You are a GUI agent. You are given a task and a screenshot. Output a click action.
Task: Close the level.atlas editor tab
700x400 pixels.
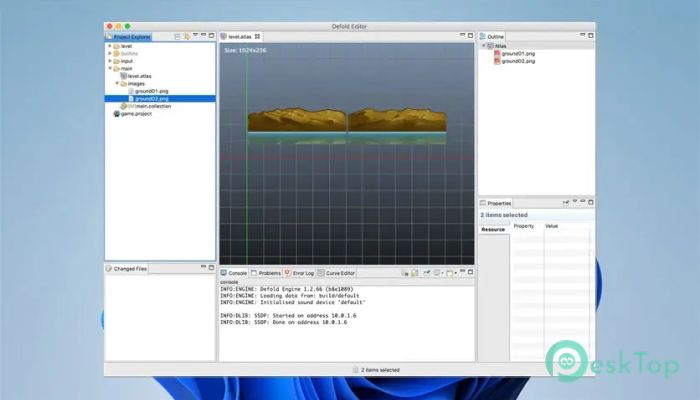tap(258, 37)
